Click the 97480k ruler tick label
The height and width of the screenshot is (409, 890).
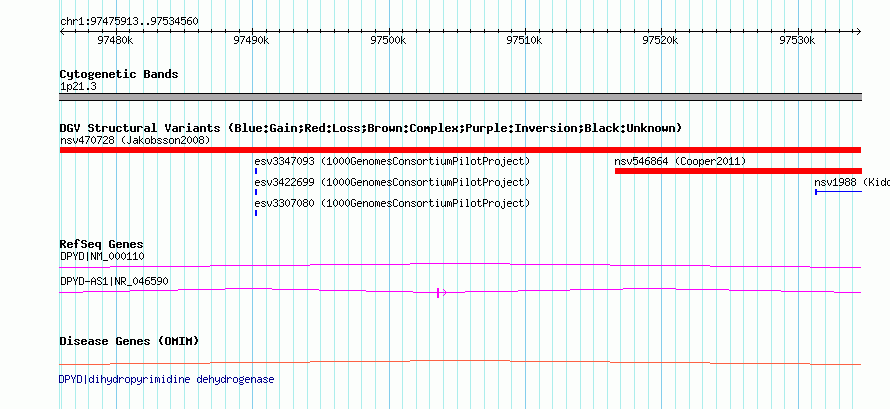coord(116,40)
